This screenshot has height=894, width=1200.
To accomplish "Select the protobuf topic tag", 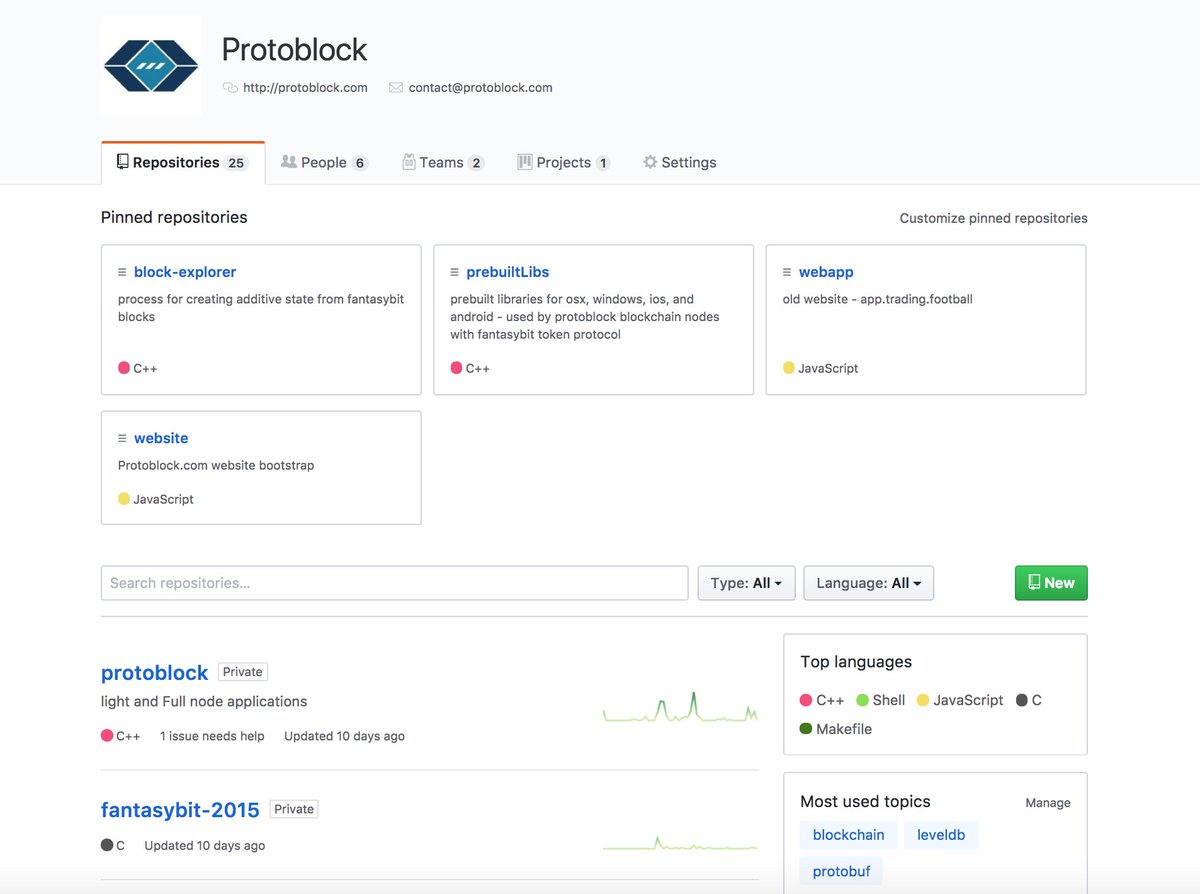I will 841,871.
